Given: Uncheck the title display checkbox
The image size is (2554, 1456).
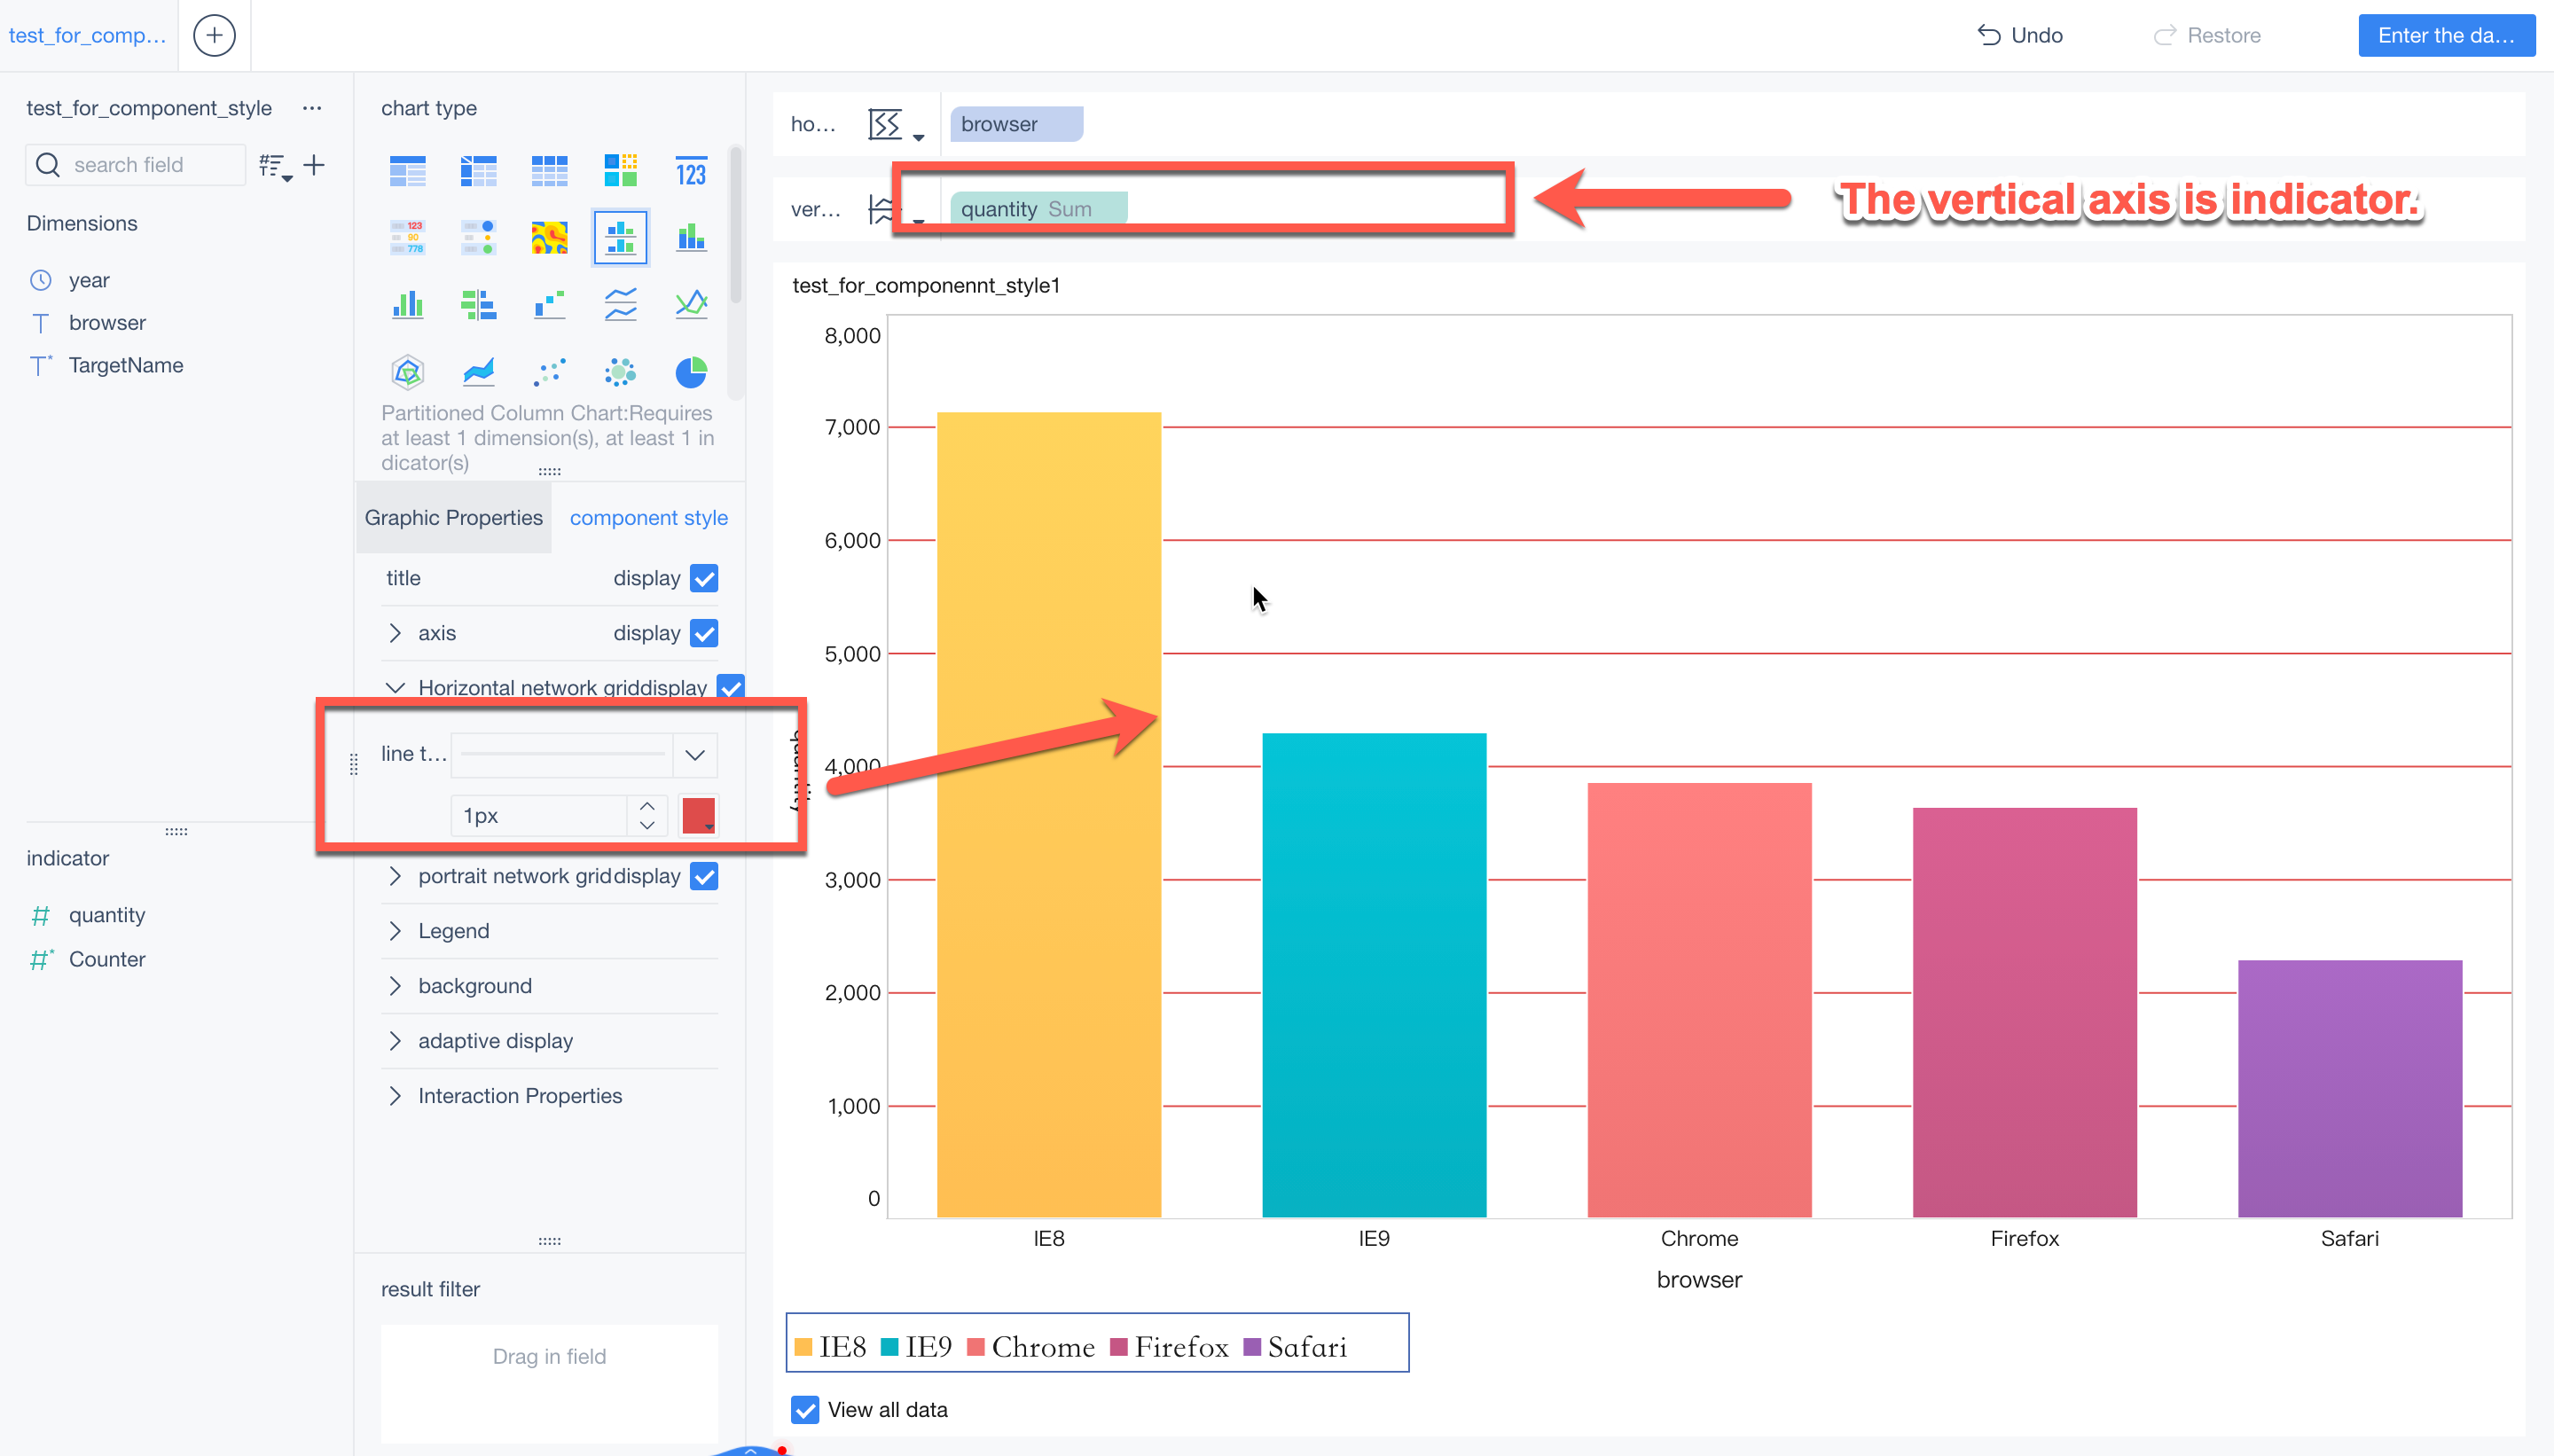Looking at the screenshot, I should pos(704,578).
